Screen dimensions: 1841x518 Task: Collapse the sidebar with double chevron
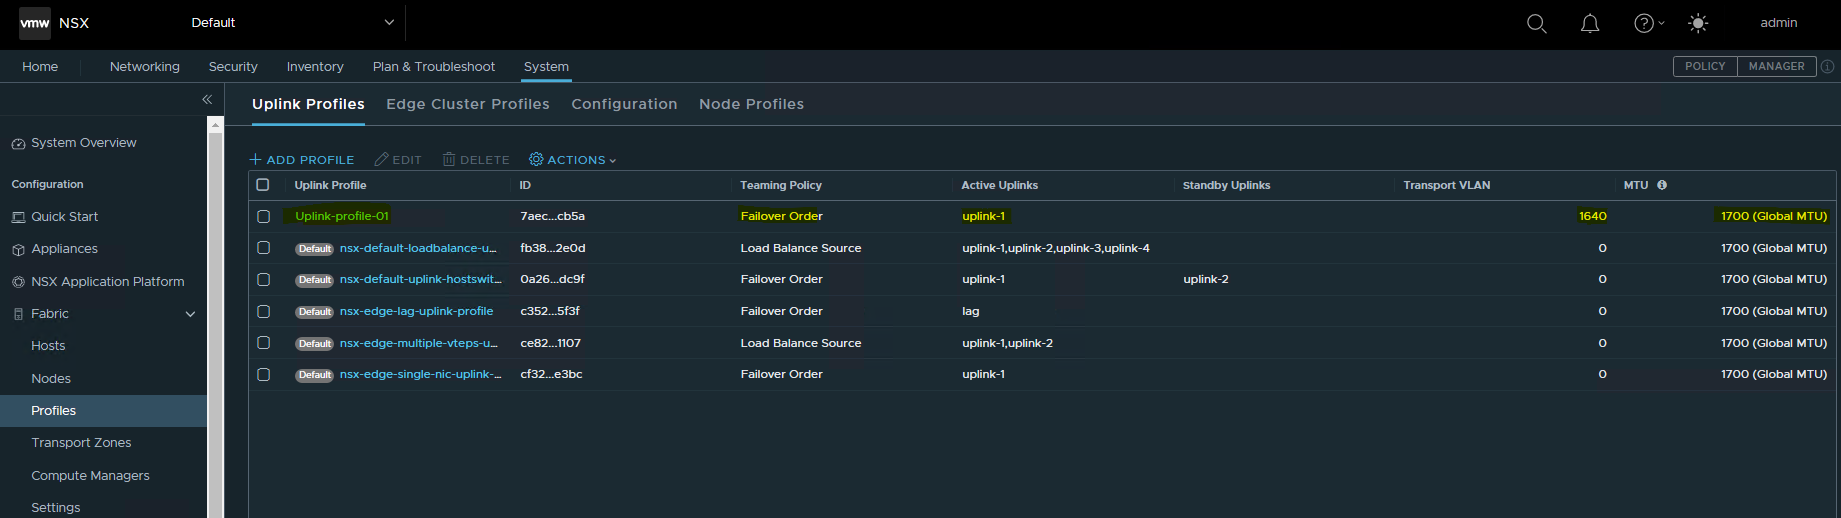click(207, 99)
